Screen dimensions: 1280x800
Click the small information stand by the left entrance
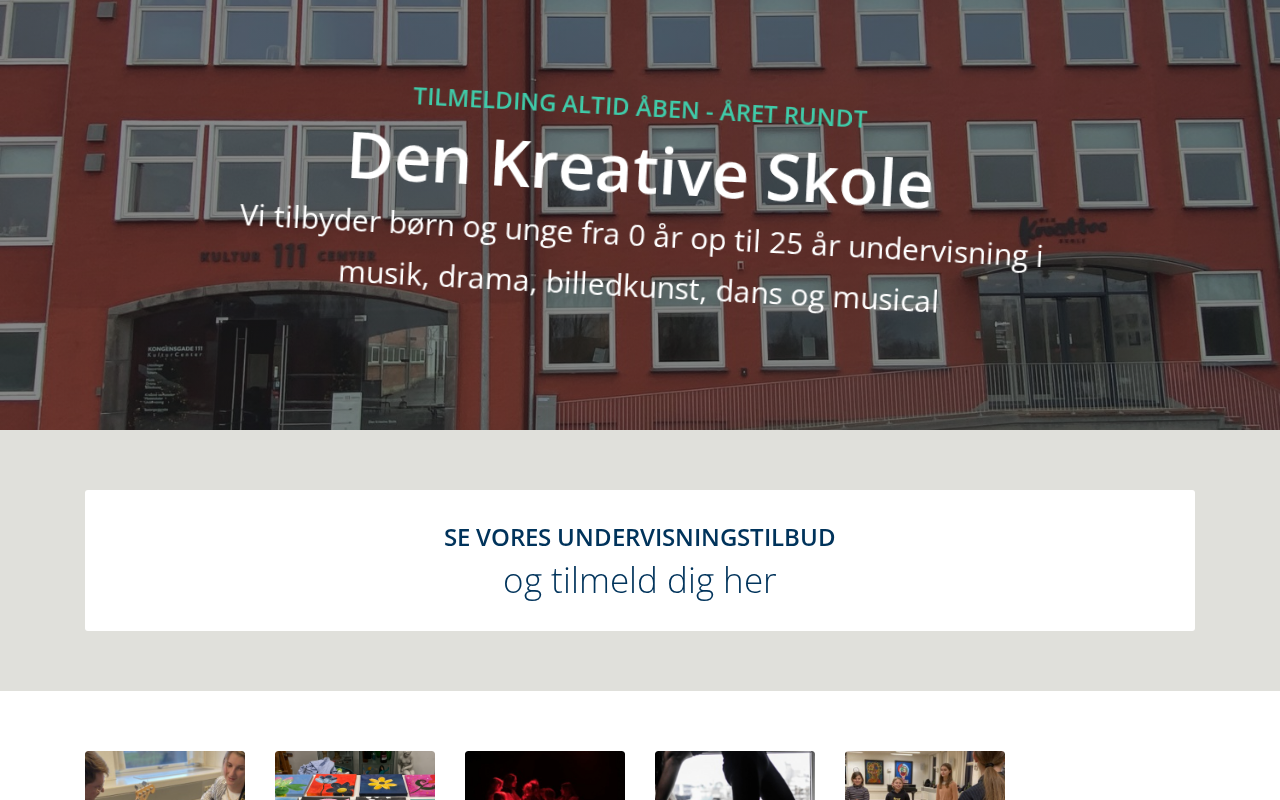click(345, 412)
